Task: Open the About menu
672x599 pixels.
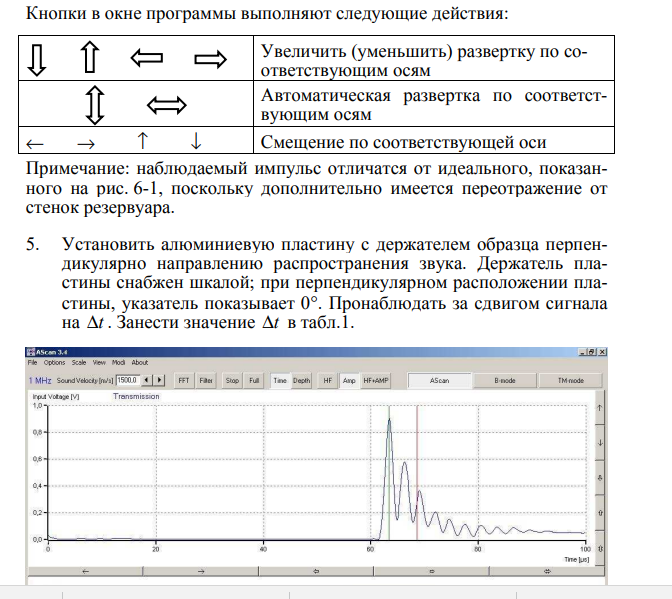Action: (x=140, y=362)
